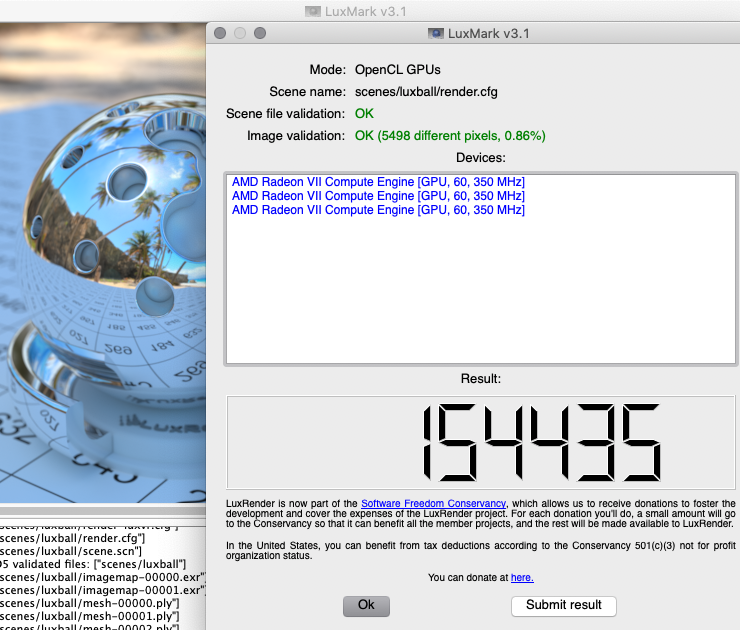
Task: Click the 15435 result score display
Action: (481, 442)
